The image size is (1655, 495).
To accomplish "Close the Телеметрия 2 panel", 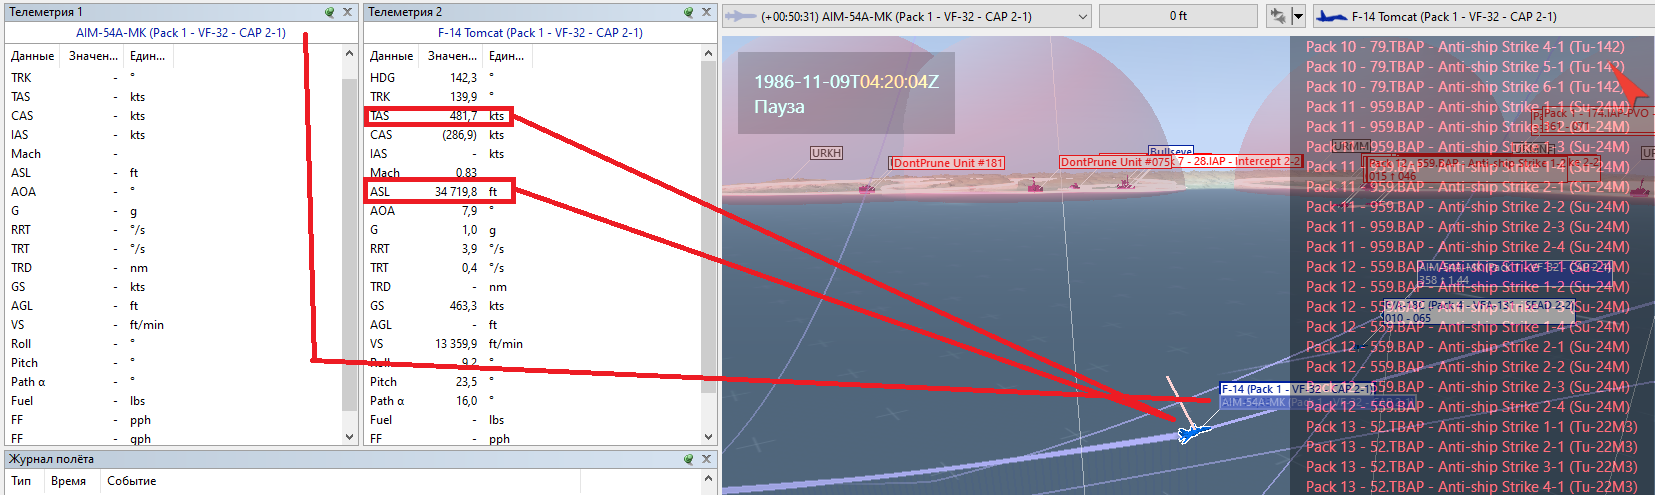I will [706, 12].
